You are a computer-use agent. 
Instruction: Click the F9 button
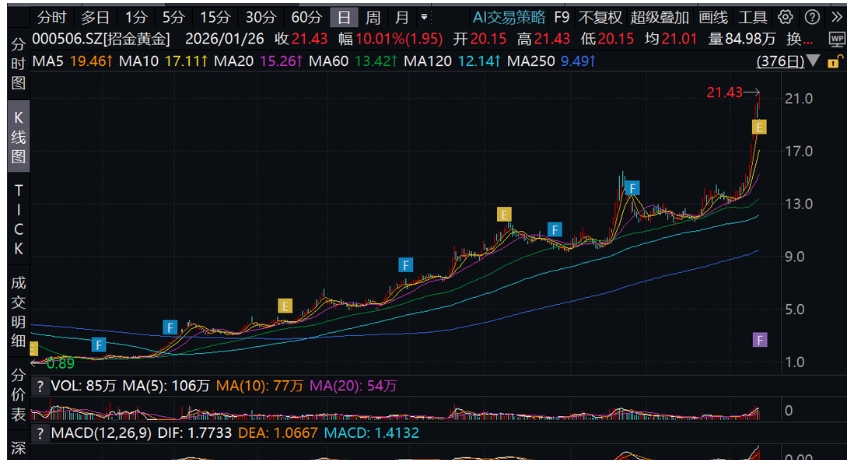pos(562,17)
